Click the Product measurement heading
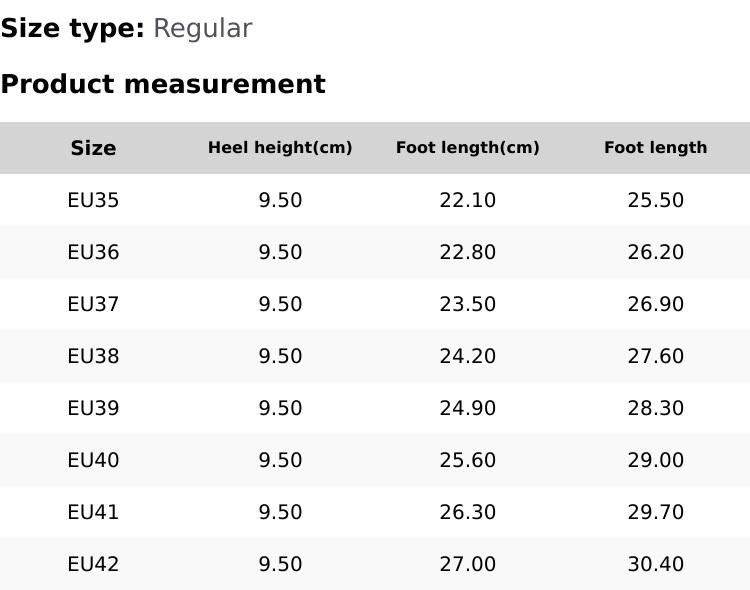The width and height of the screenshot is (750, 590). [163, 84]
